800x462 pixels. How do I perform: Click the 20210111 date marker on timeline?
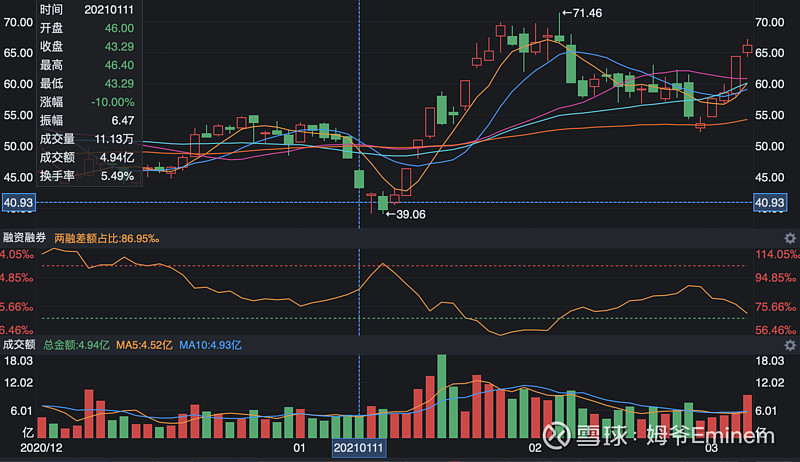[x=358, y=450]
